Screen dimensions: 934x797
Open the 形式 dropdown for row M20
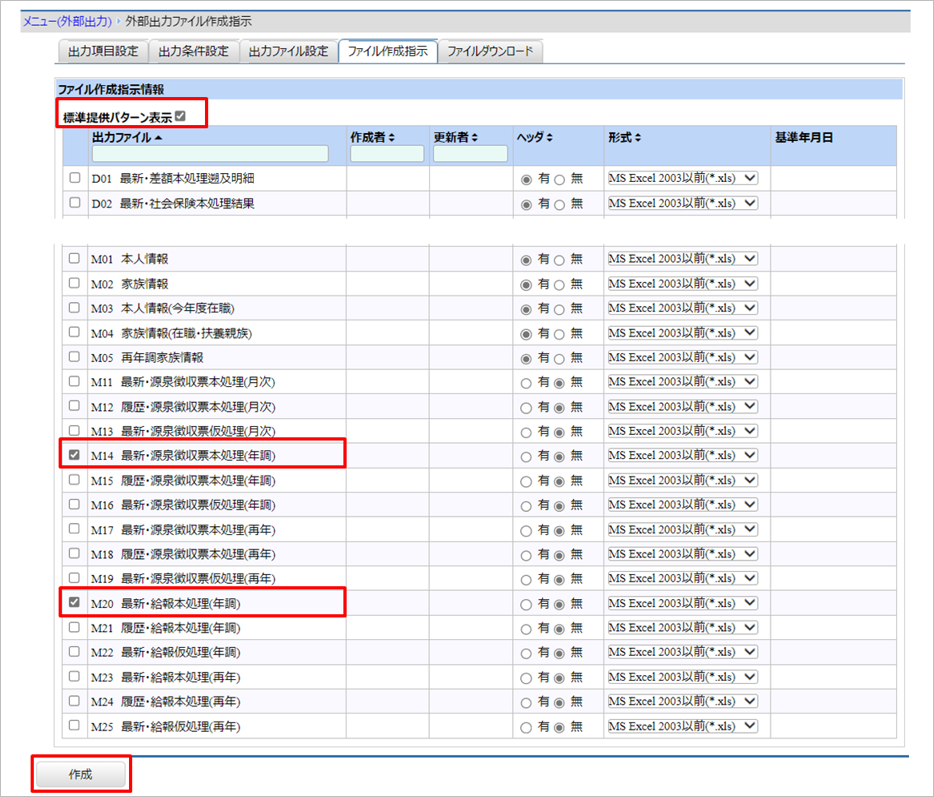[683, 603]
